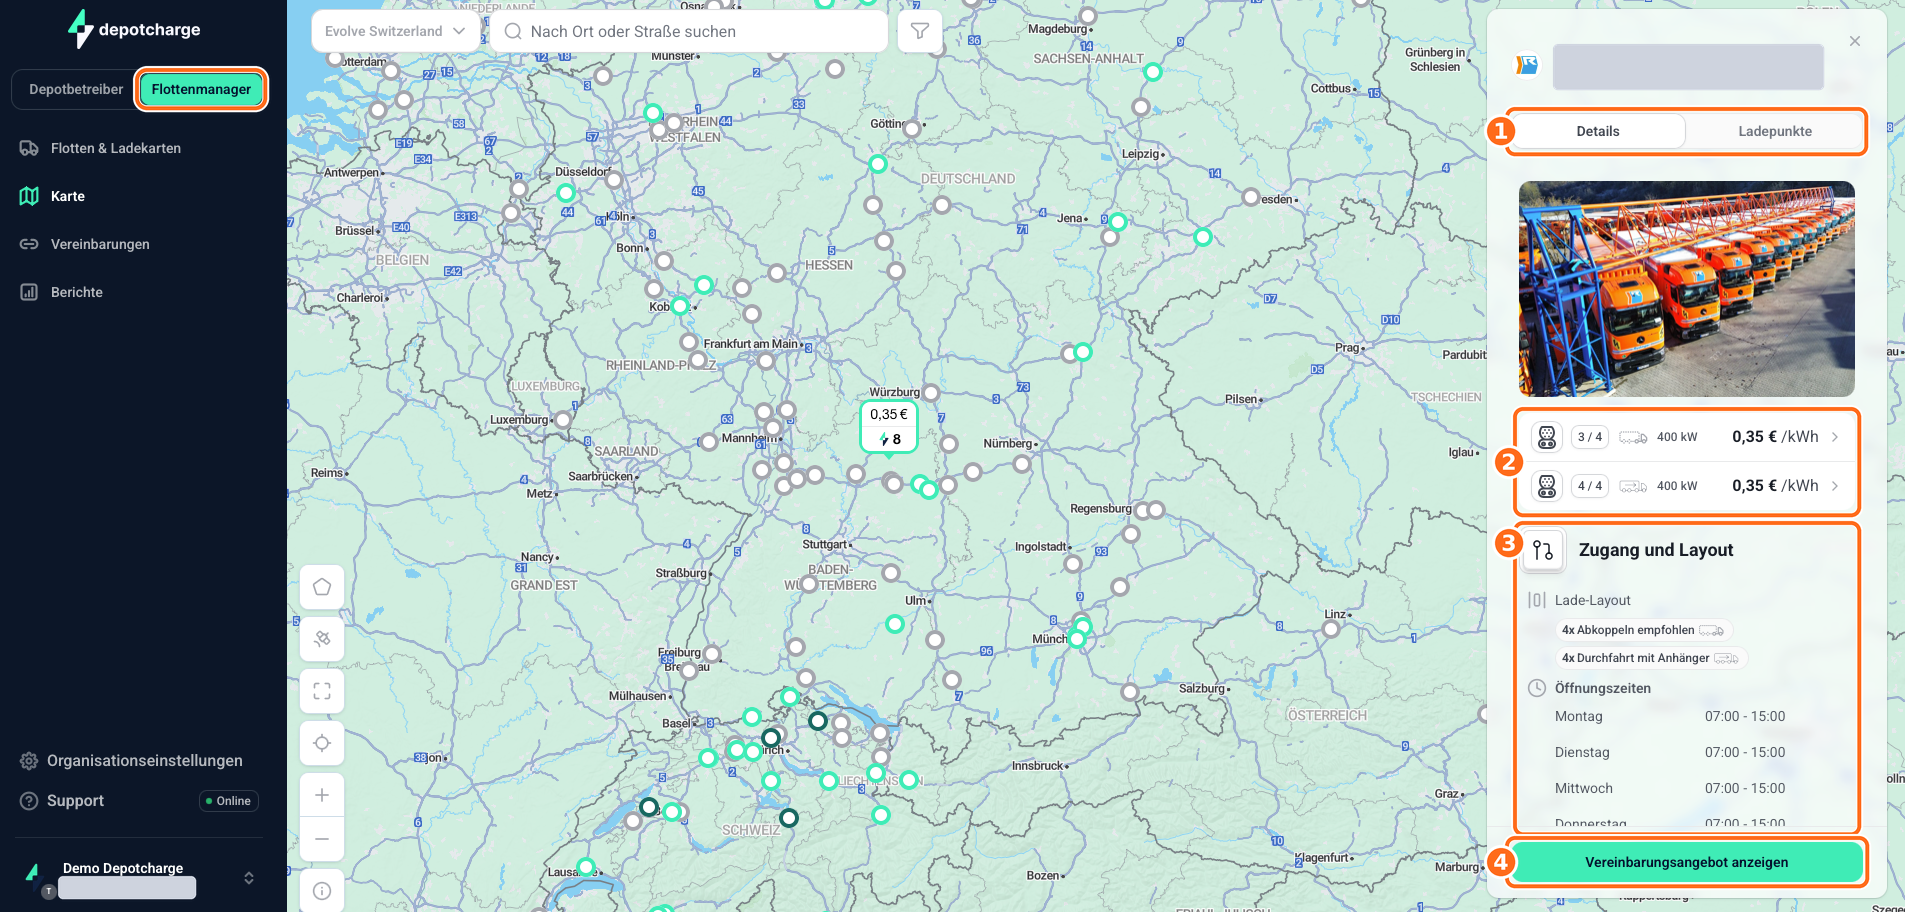Expand the 3 / 4 charger row
The image size is (1905, 912).
point(1687,437)
